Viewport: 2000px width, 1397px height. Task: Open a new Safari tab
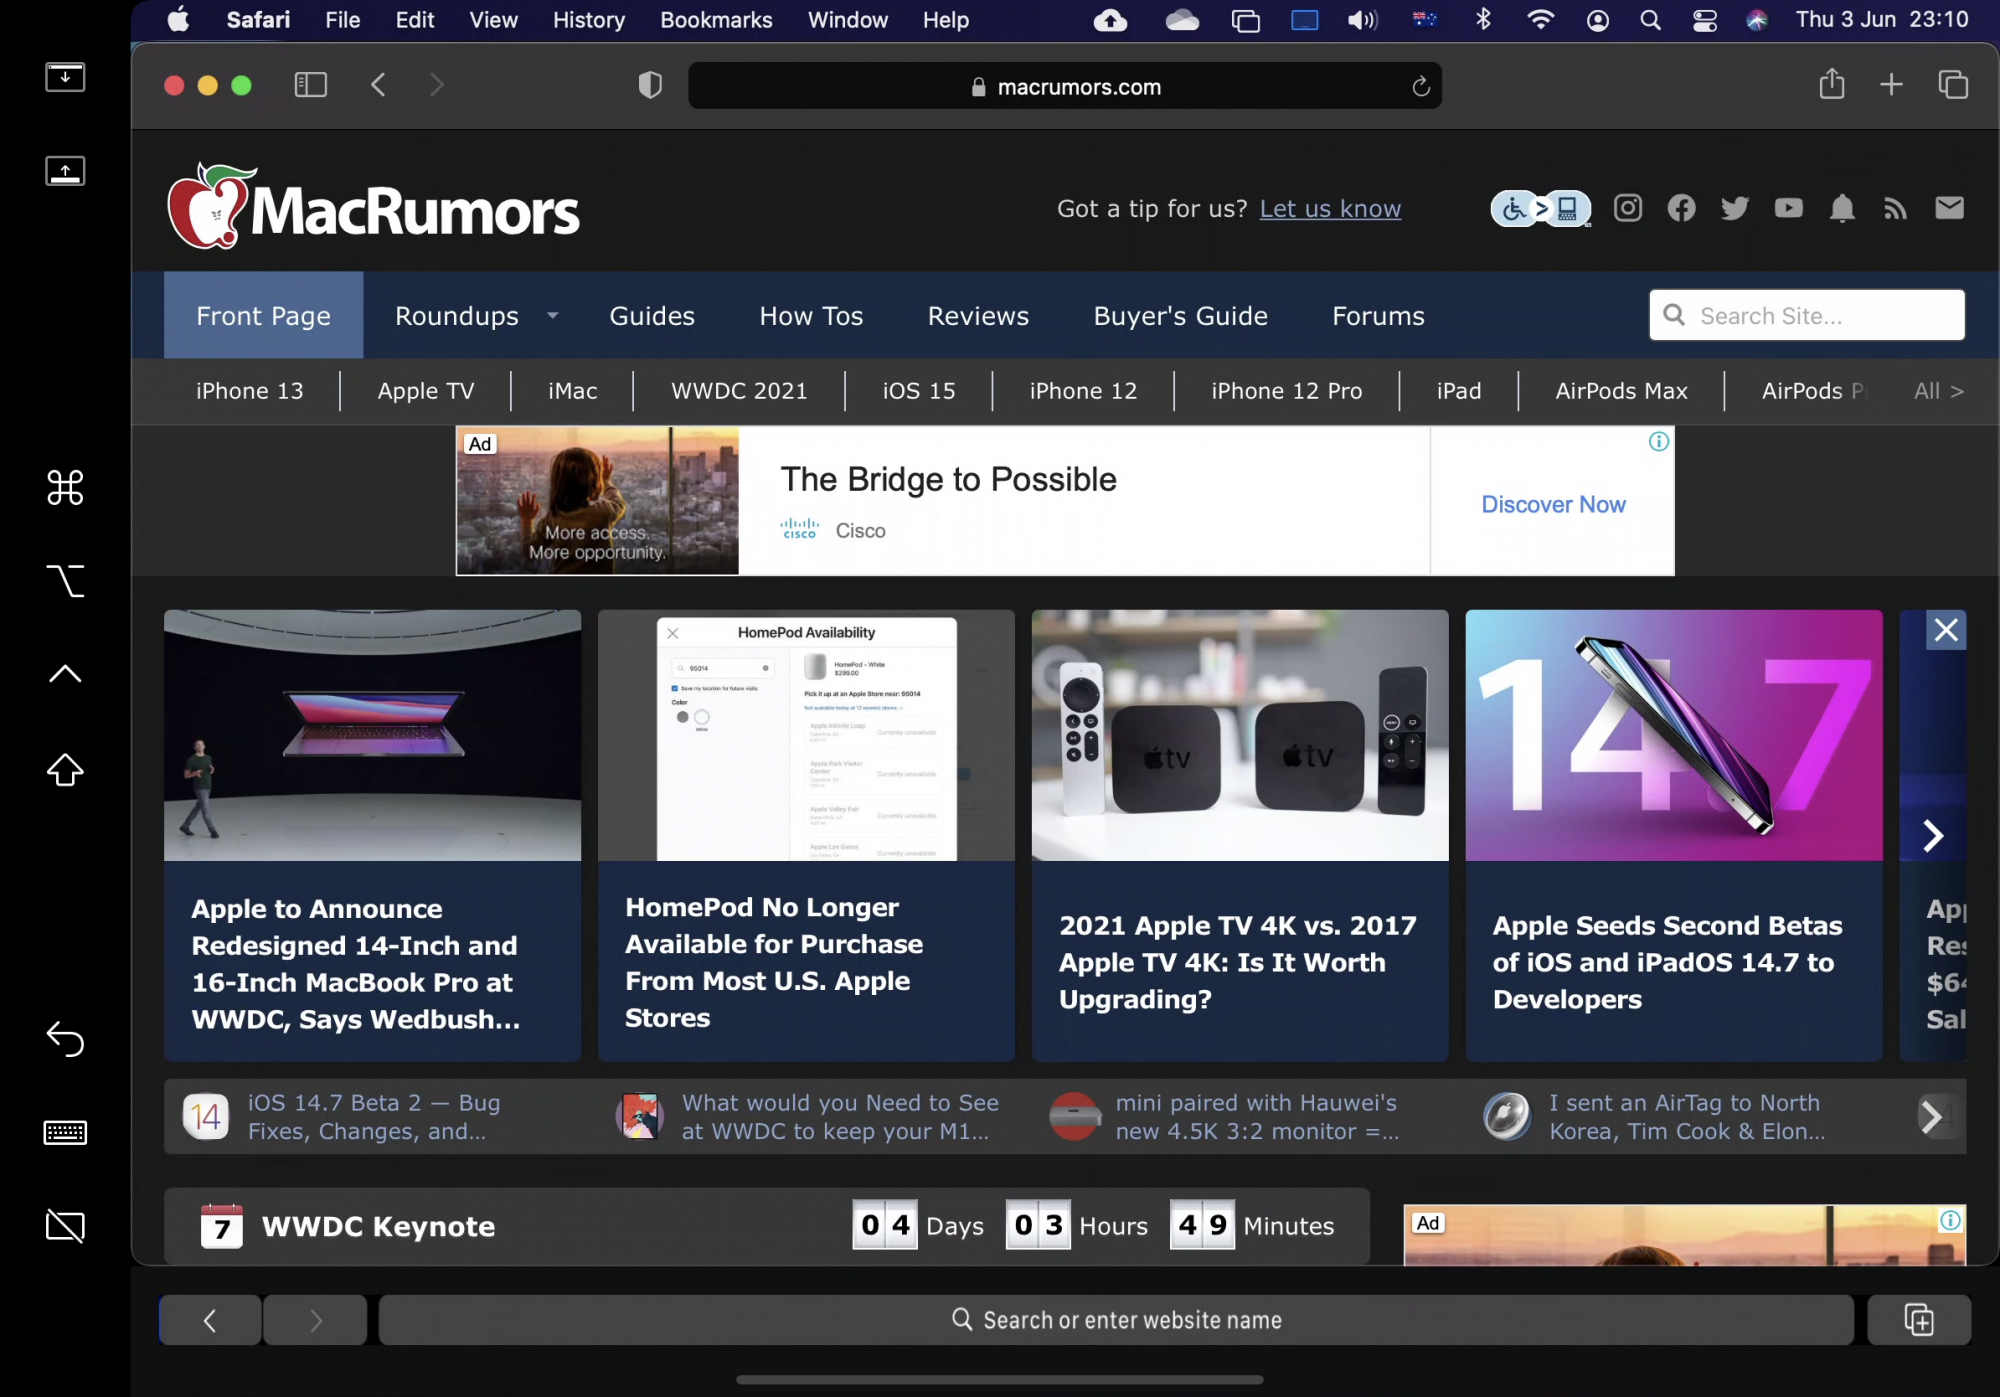pos(1891,85)
